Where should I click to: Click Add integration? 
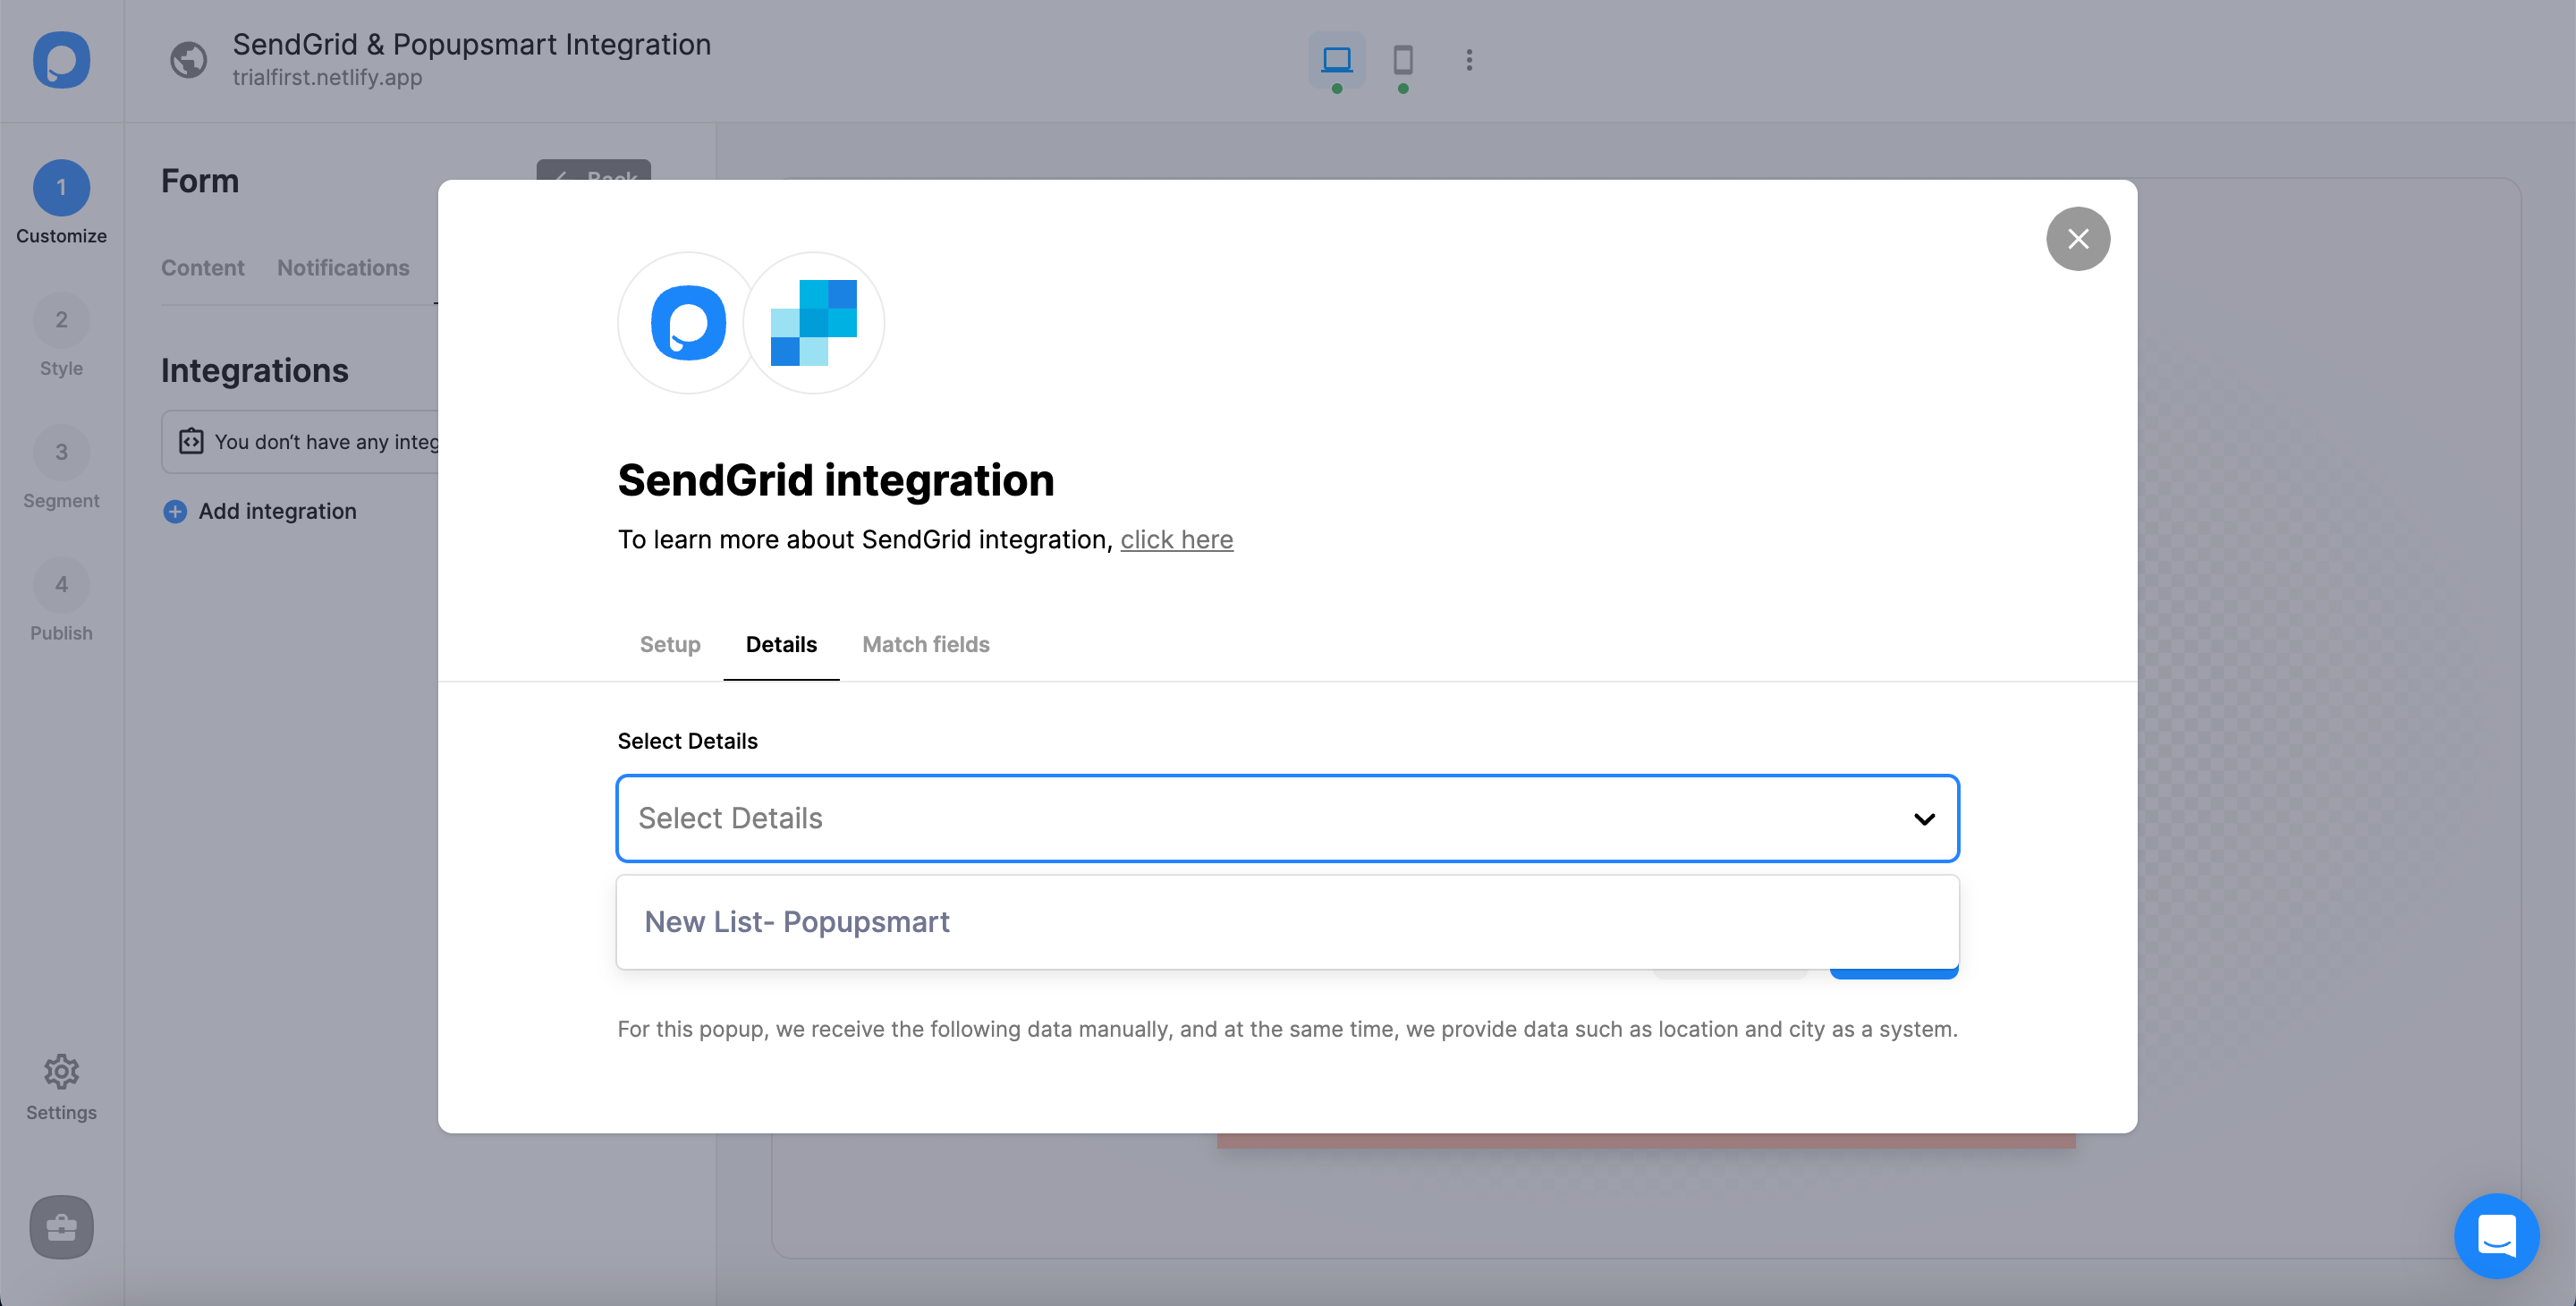tap(276, 510)
